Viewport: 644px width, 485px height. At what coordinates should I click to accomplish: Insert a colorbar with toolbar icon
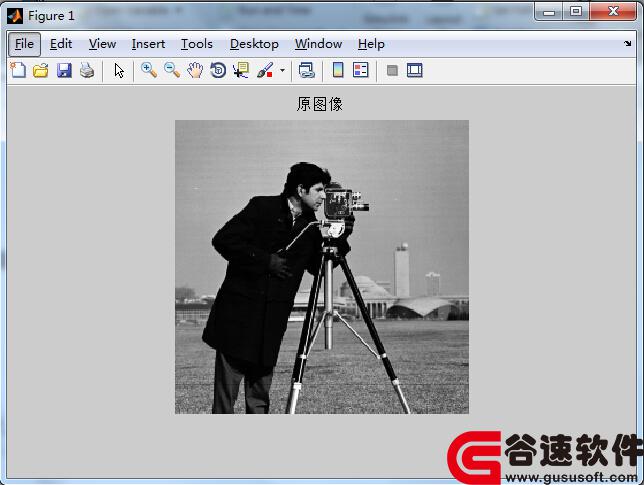(338, 70)
